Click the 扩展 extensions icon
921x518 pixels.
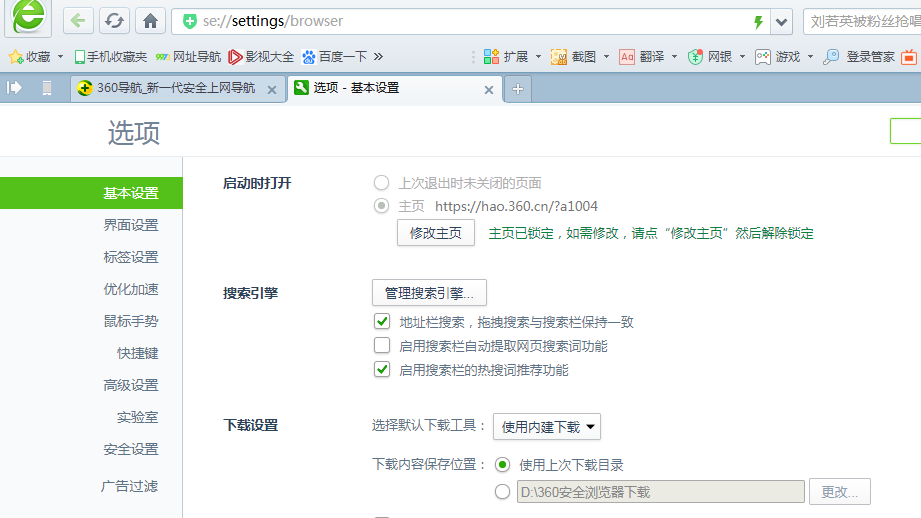tap(491, 57)
